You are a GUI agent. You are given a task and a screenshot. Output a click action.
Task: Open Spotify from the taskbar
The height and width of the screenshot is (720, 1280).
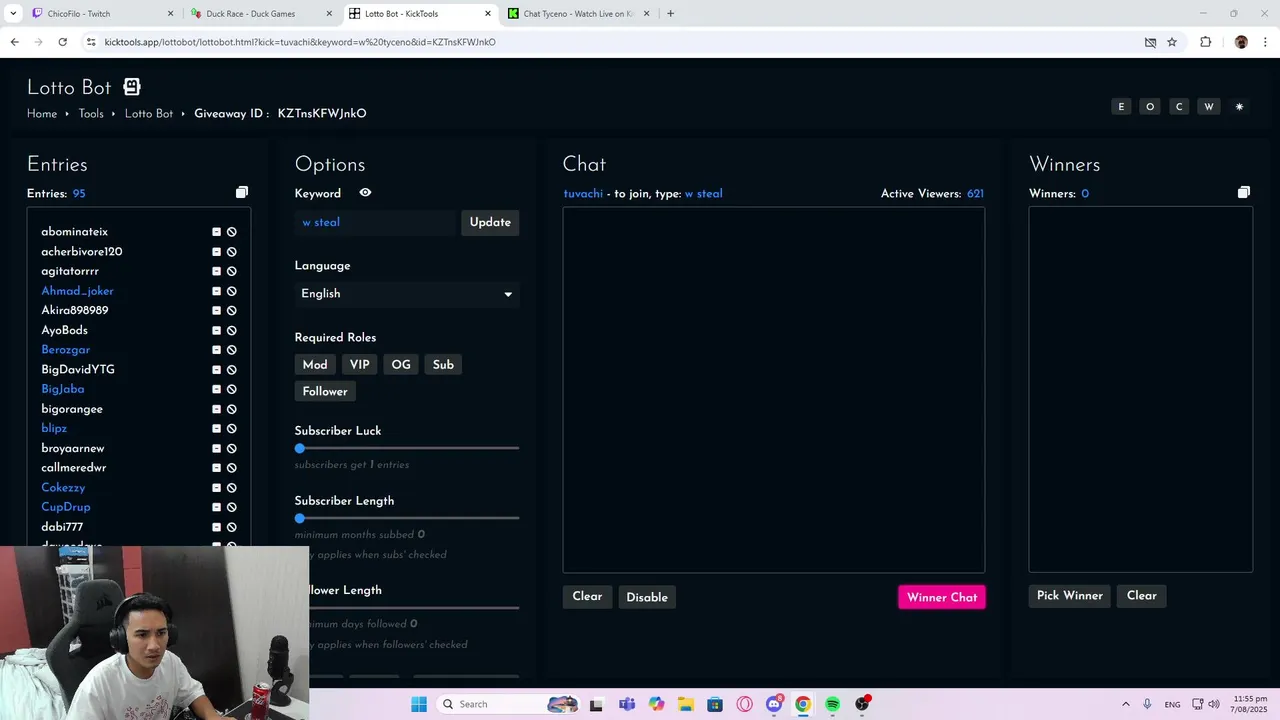[832, 704]
